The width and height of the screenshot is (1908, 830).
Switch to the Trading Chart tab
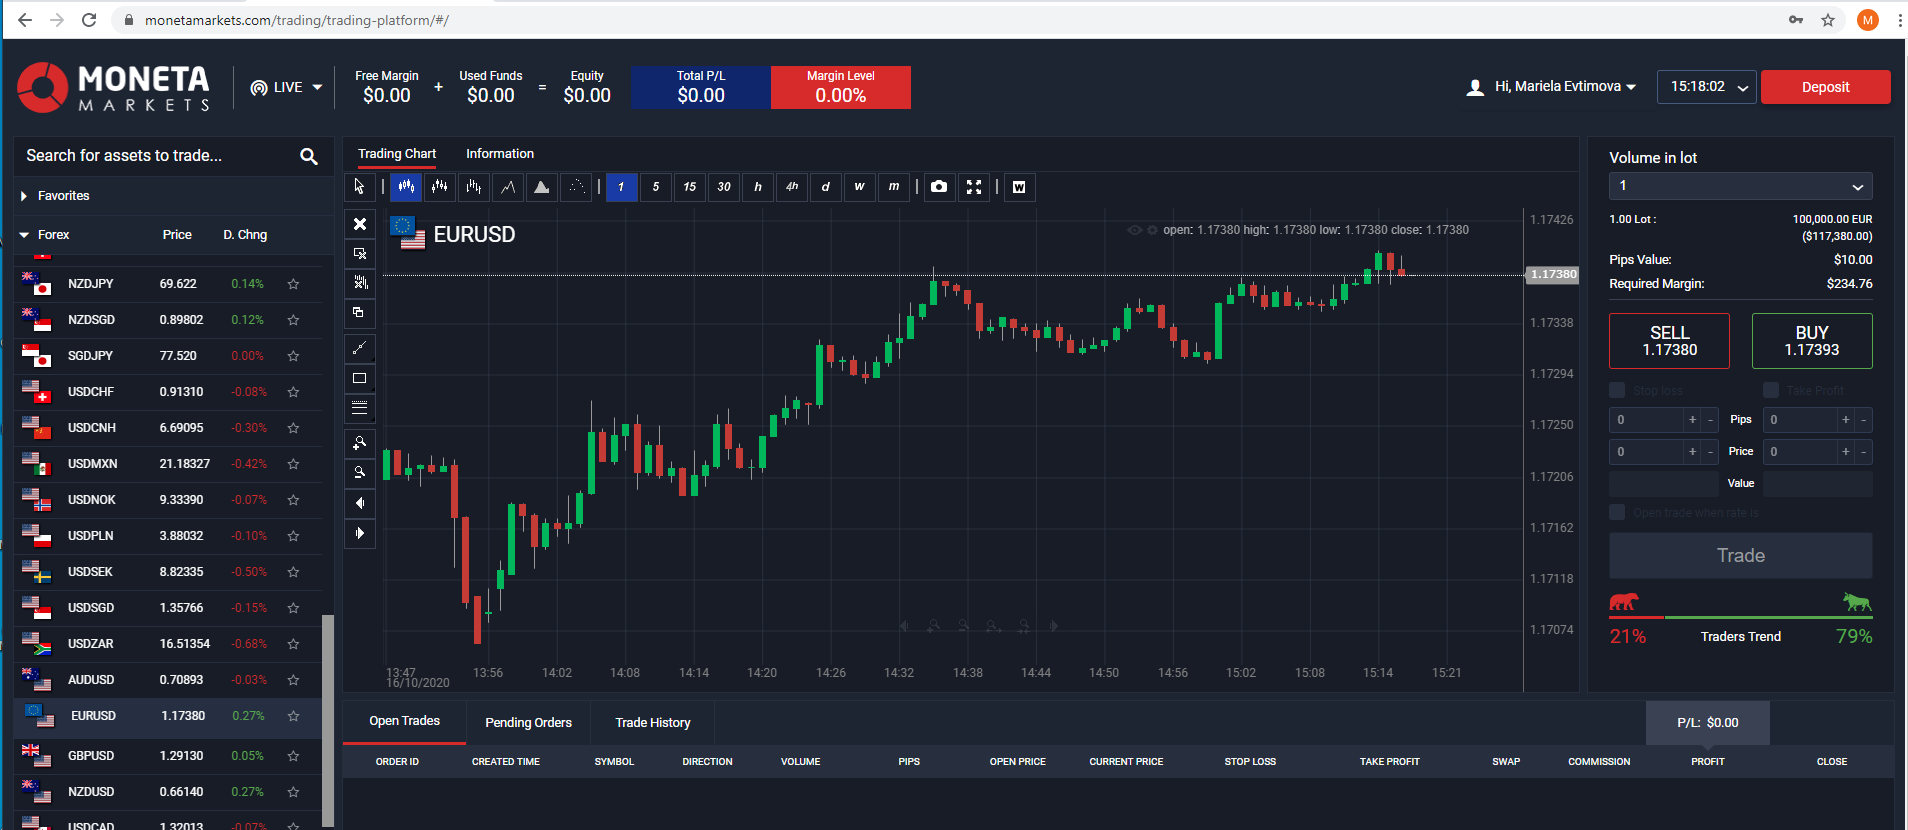tap(397, 154)
